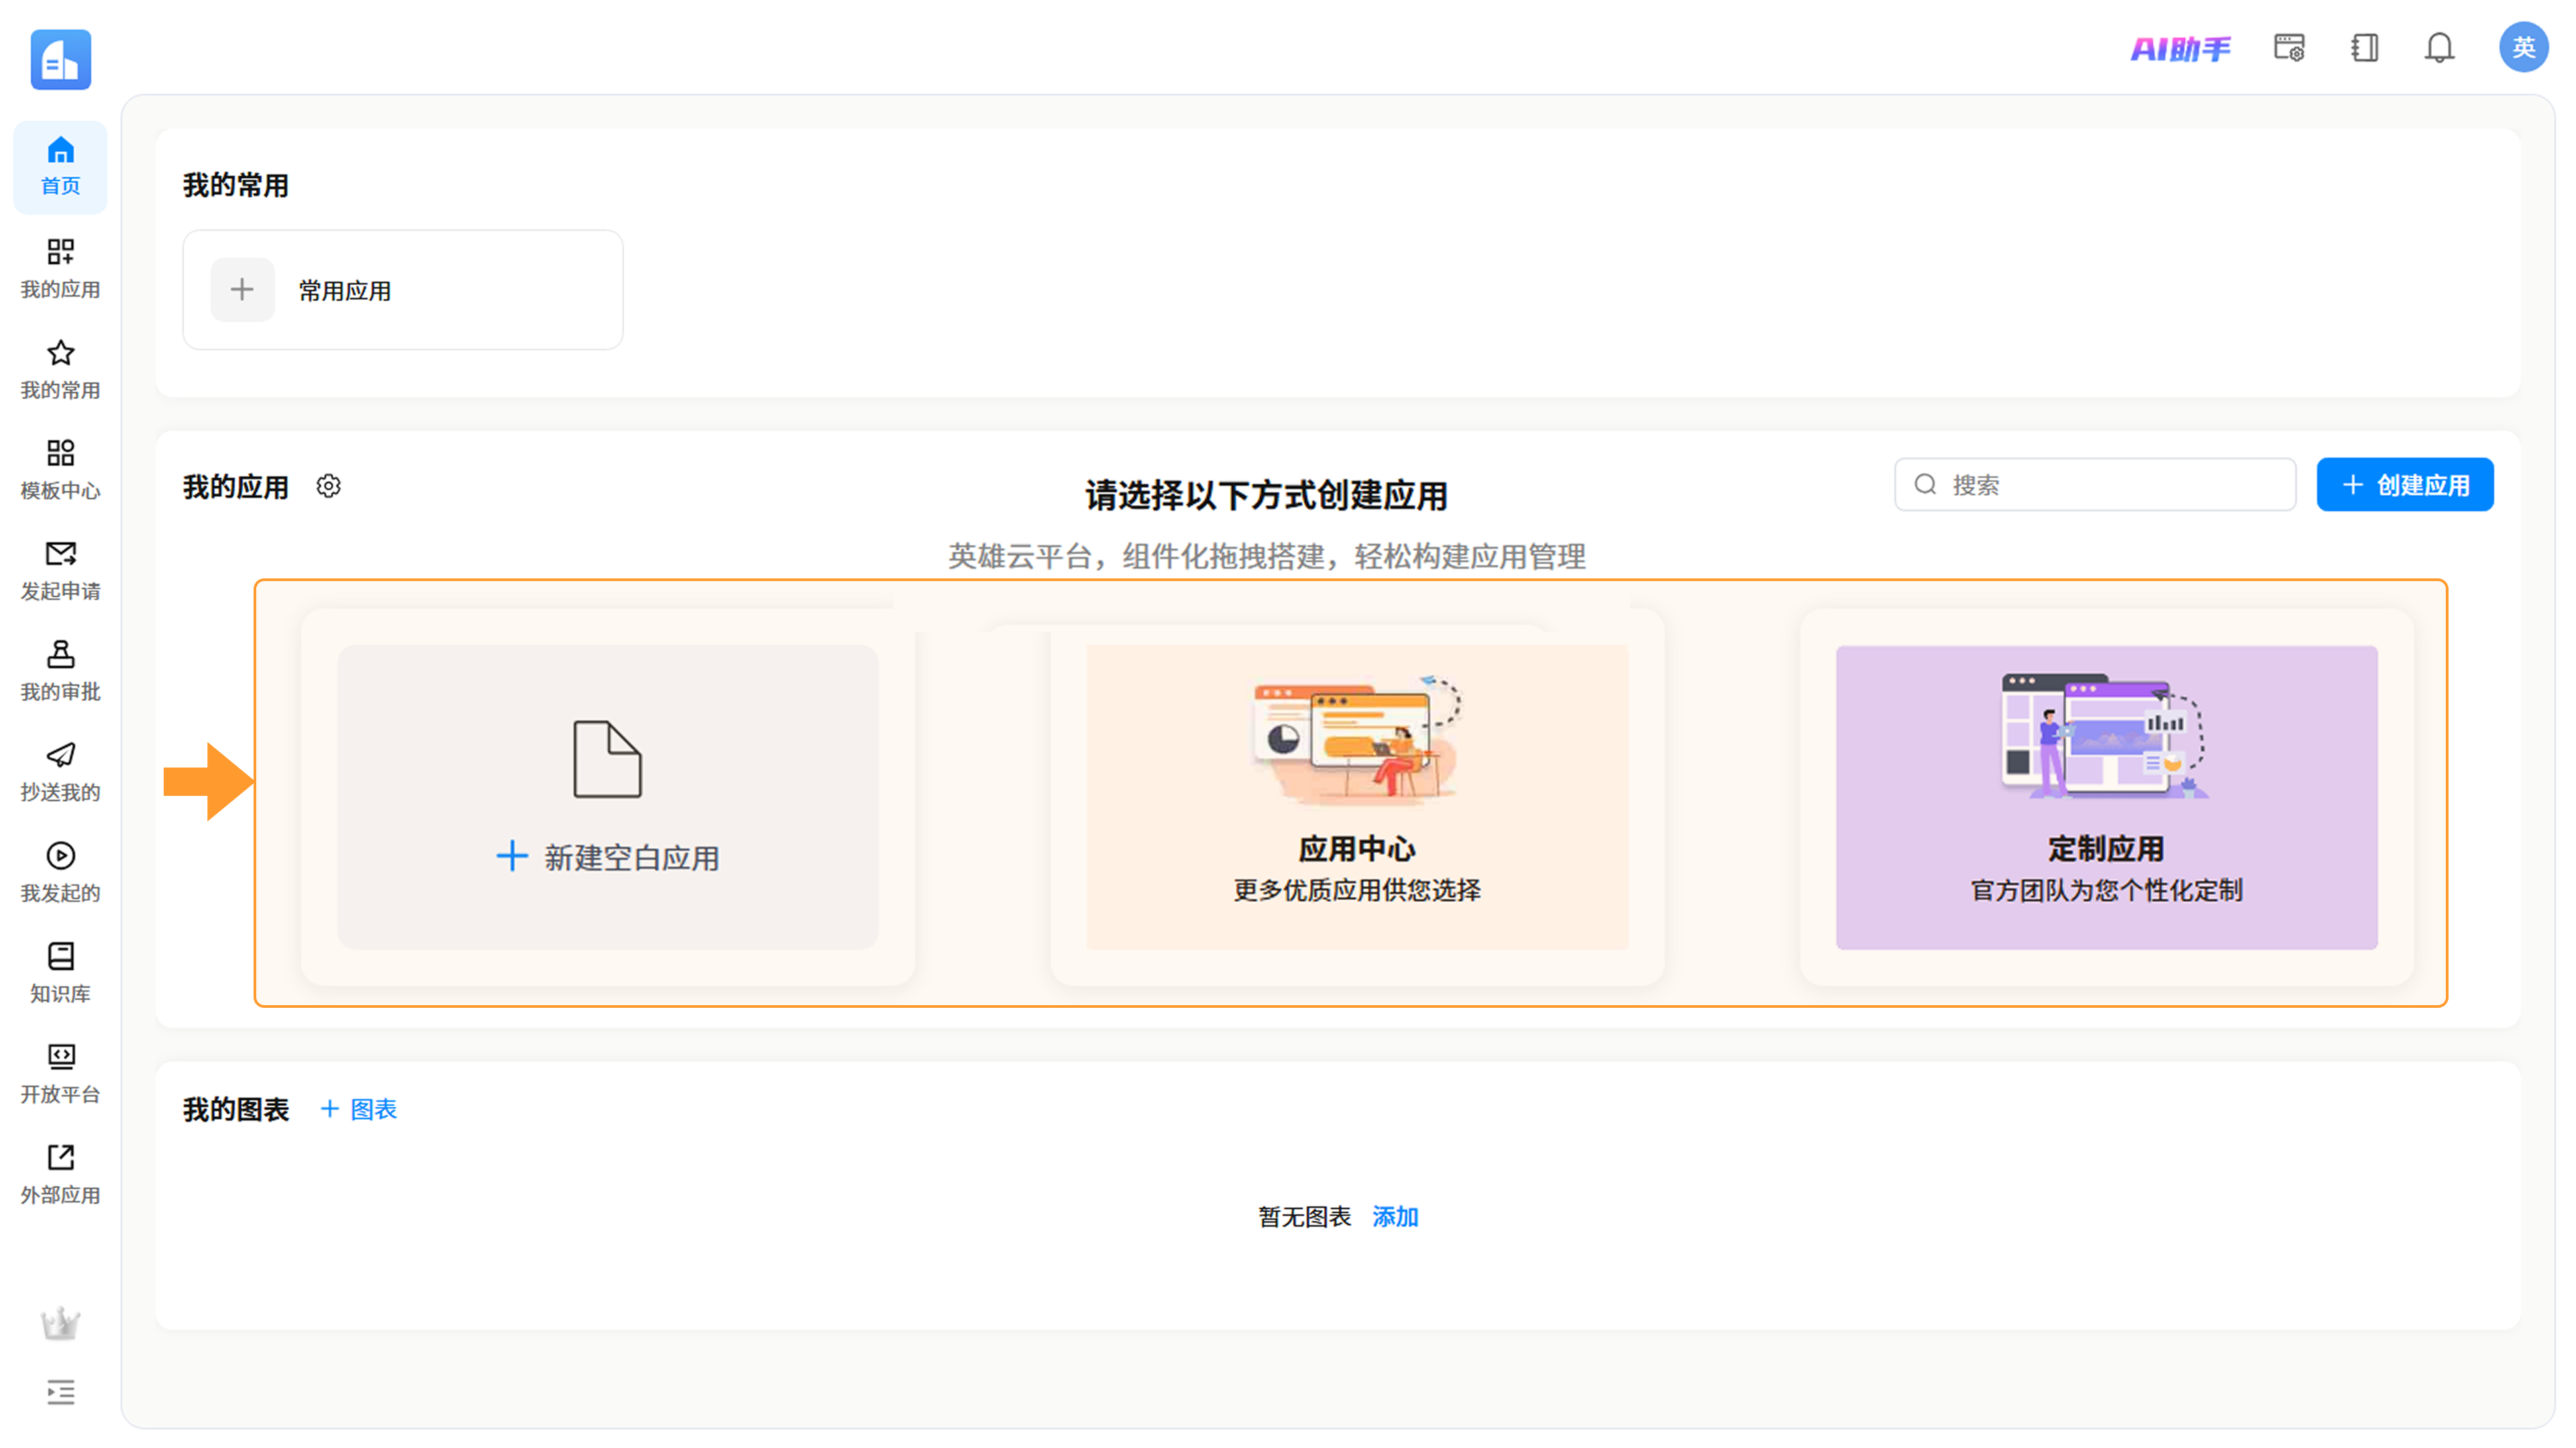The image size is (2576, 1448).
Task: Open 外部应用 external link icon
Action: [60, 1158]
